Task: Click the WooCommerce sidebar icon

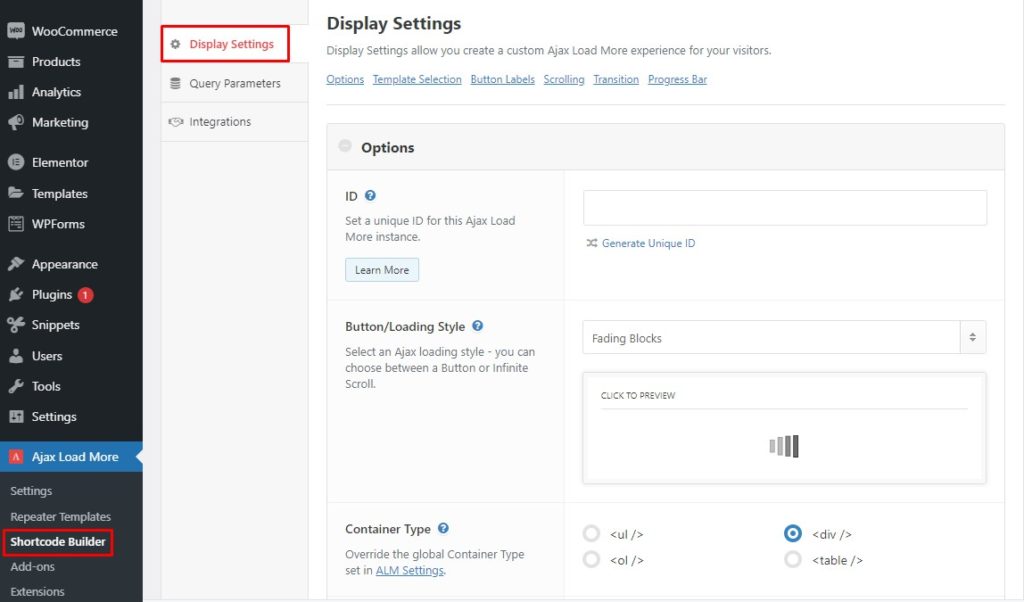Action: pos(16,31)
